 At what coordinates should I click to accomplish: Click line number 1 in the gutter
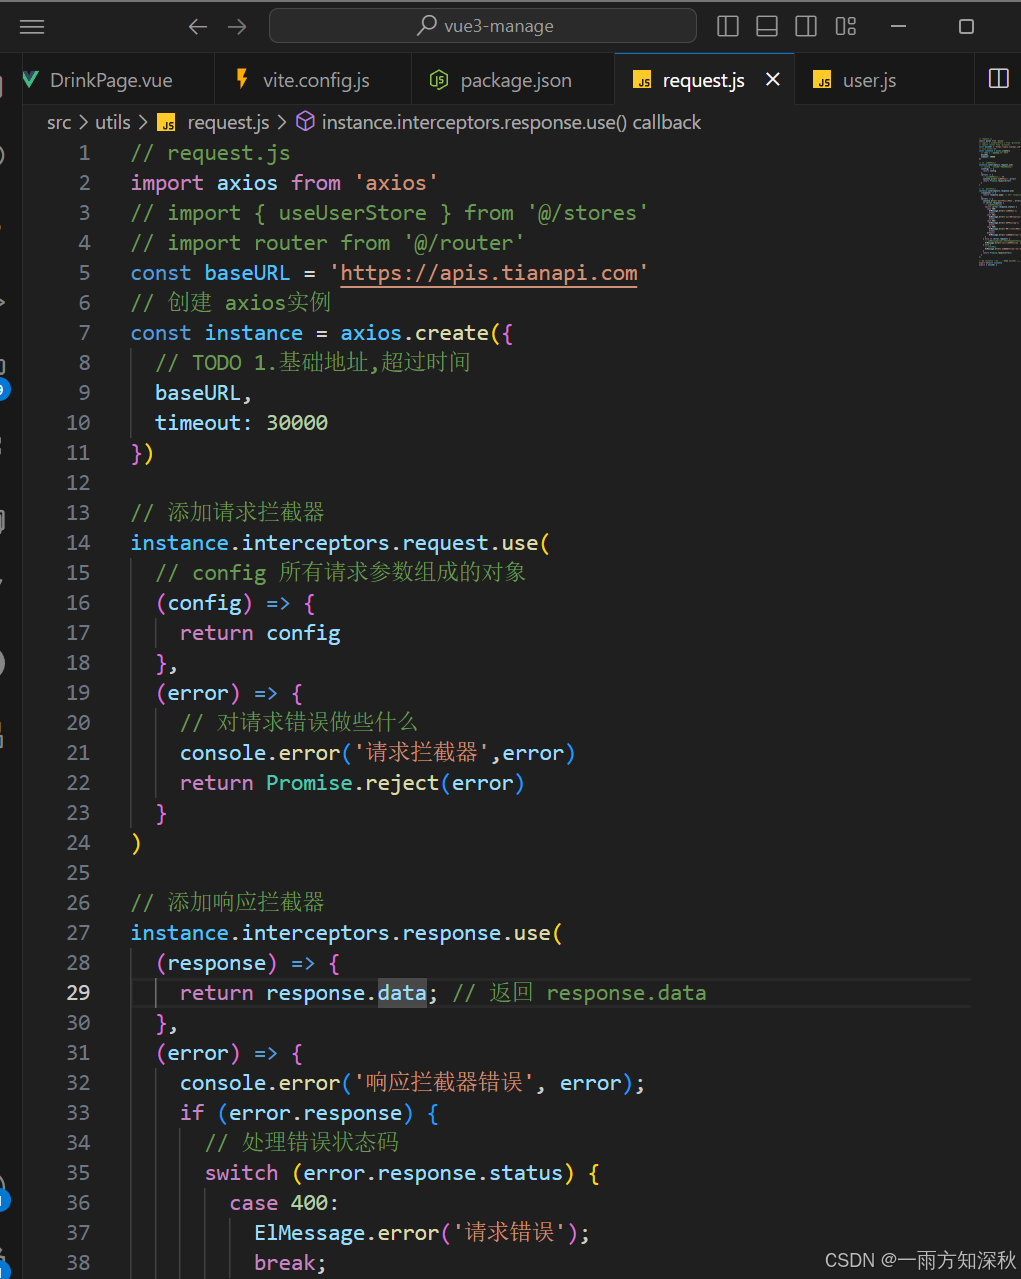[x=84, y=153]
